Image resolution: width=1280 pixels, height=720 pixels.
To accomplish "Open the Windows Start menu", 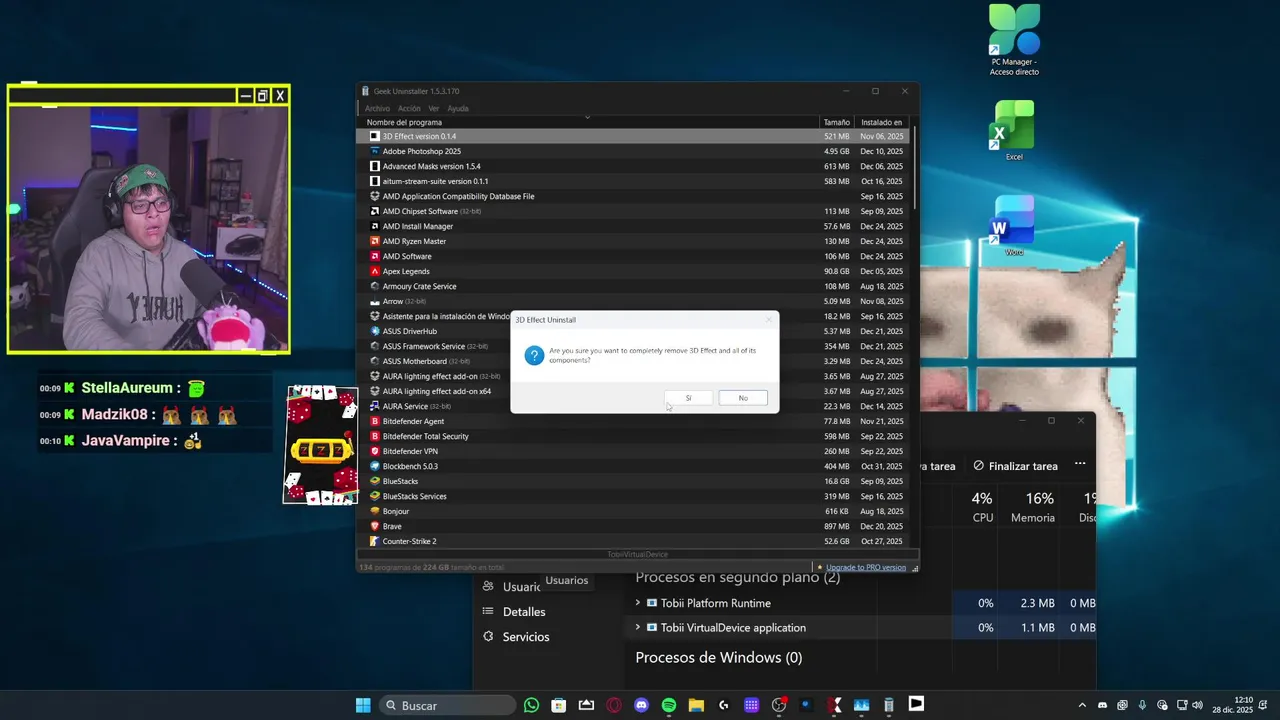I will click(363, 705).
